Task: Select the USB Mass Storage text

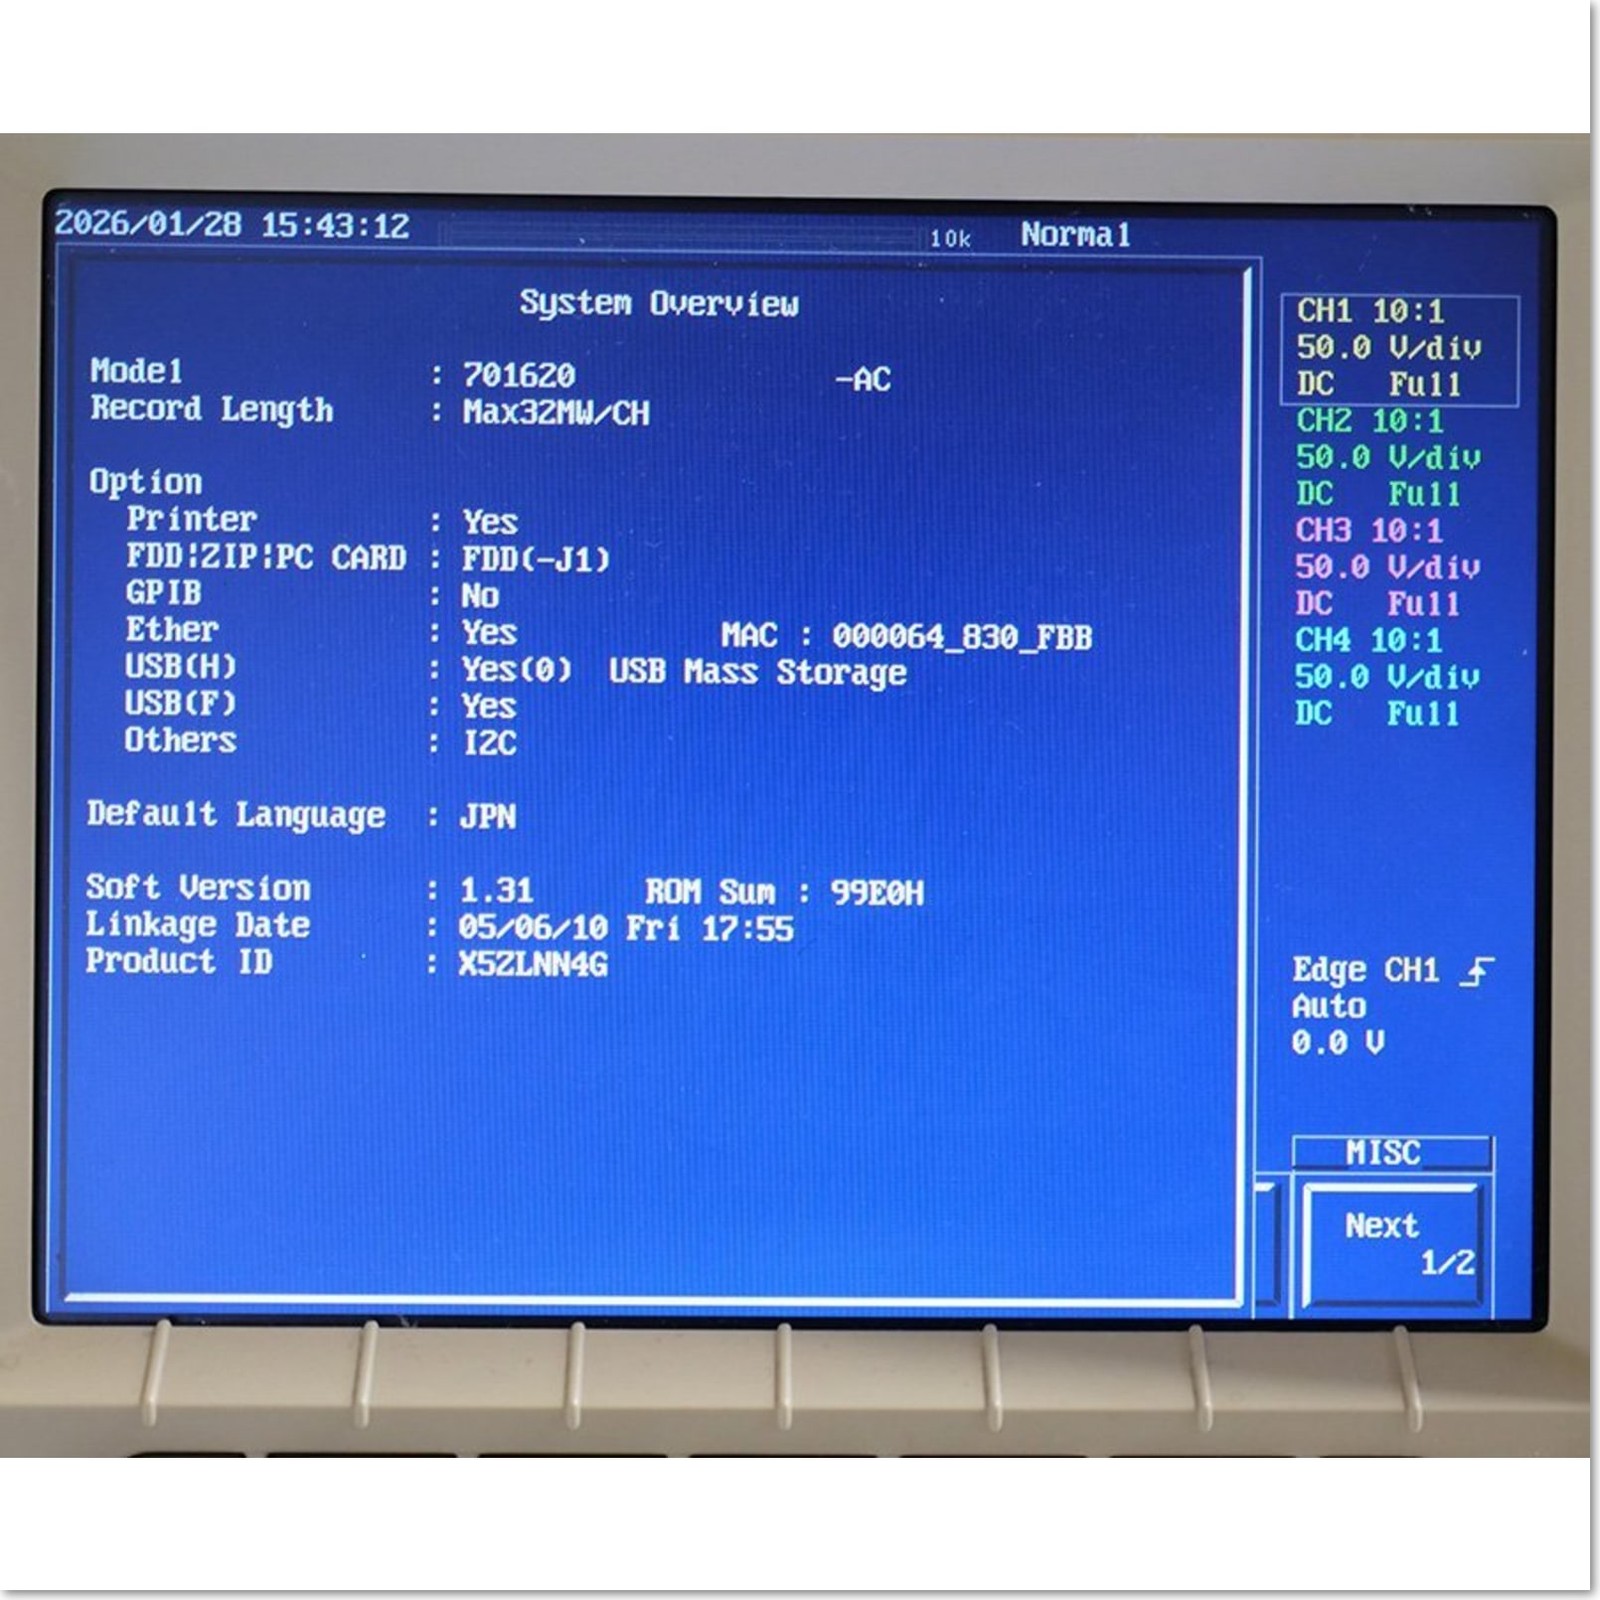Action: click(757, 672)
